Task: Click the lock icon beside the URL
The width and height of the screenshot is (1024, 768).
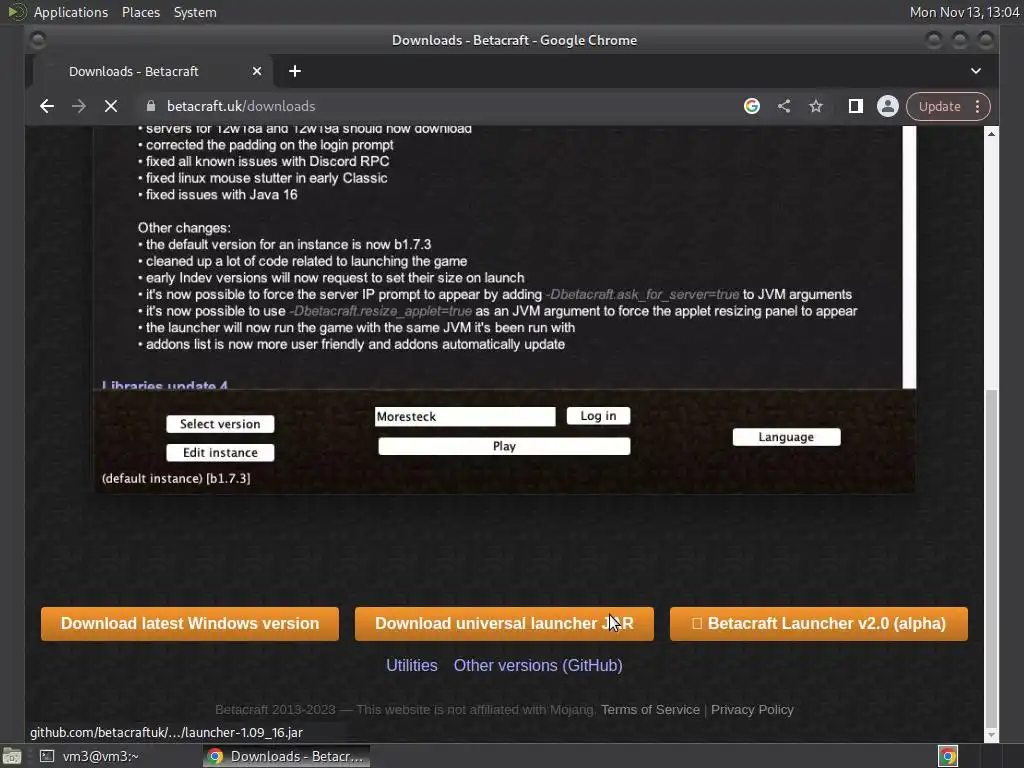Action: point(151,106)
